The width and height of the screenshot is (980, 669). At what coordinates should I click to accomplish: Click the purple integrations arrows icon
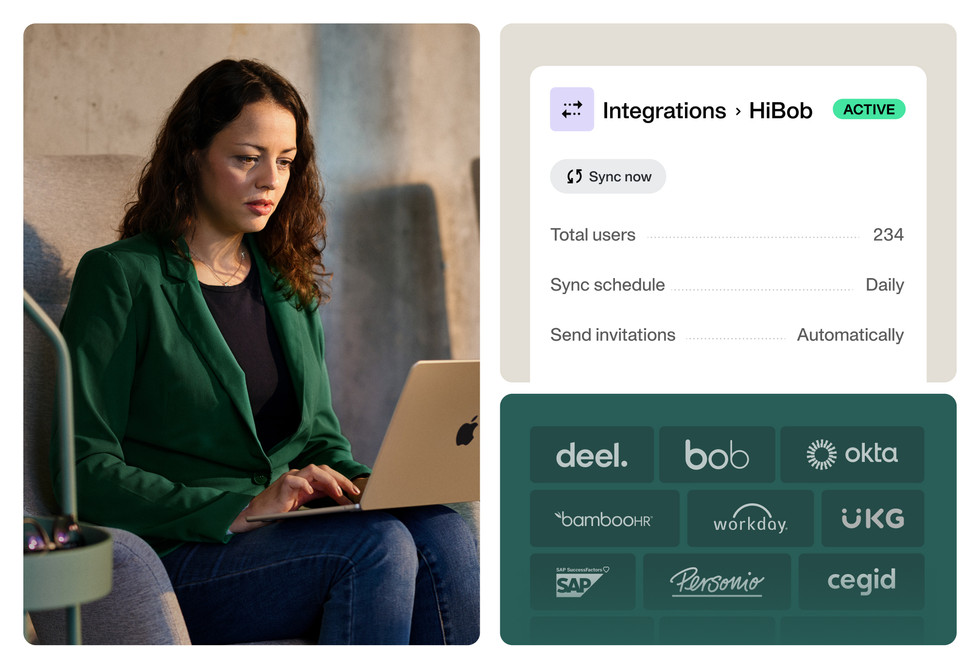(x=571, y=109)
